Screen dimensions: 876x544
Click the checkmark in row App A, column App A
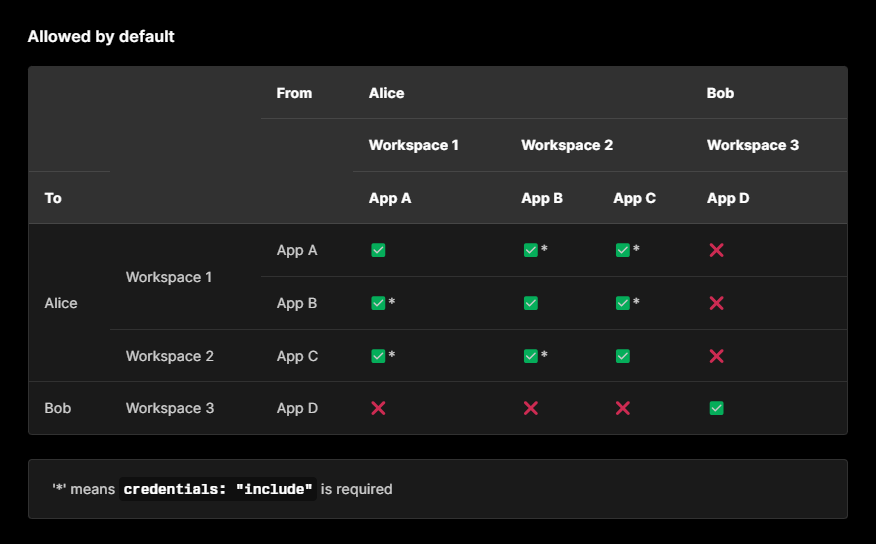tap(378, 250)
